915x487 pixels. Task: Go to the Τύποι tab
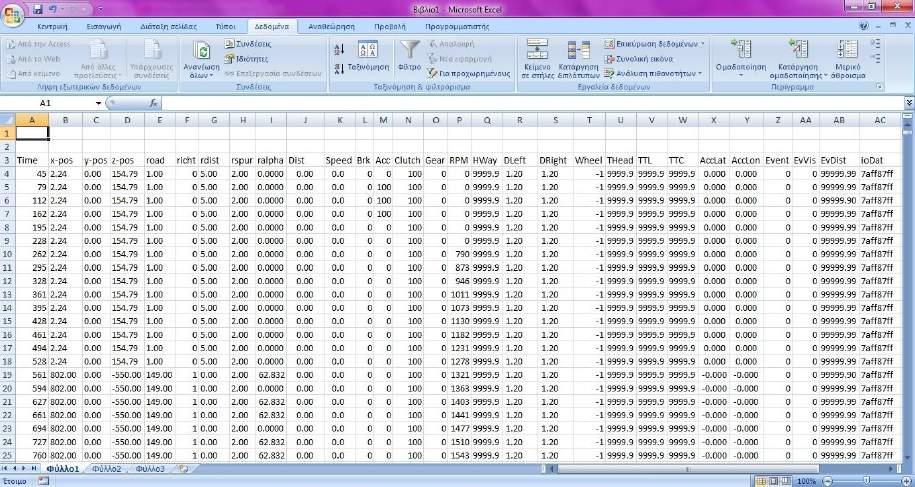[x=225, y=27]
